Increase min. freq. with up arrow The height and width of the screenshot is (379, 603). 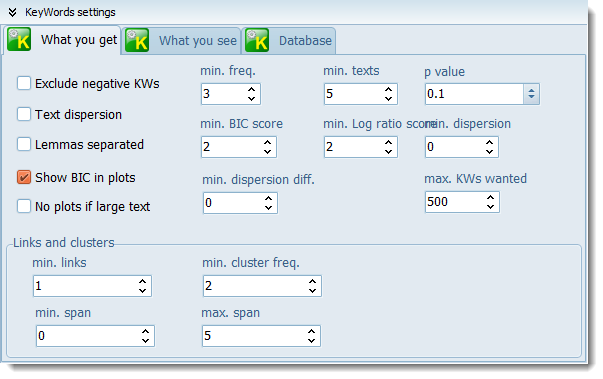[252, 89]
